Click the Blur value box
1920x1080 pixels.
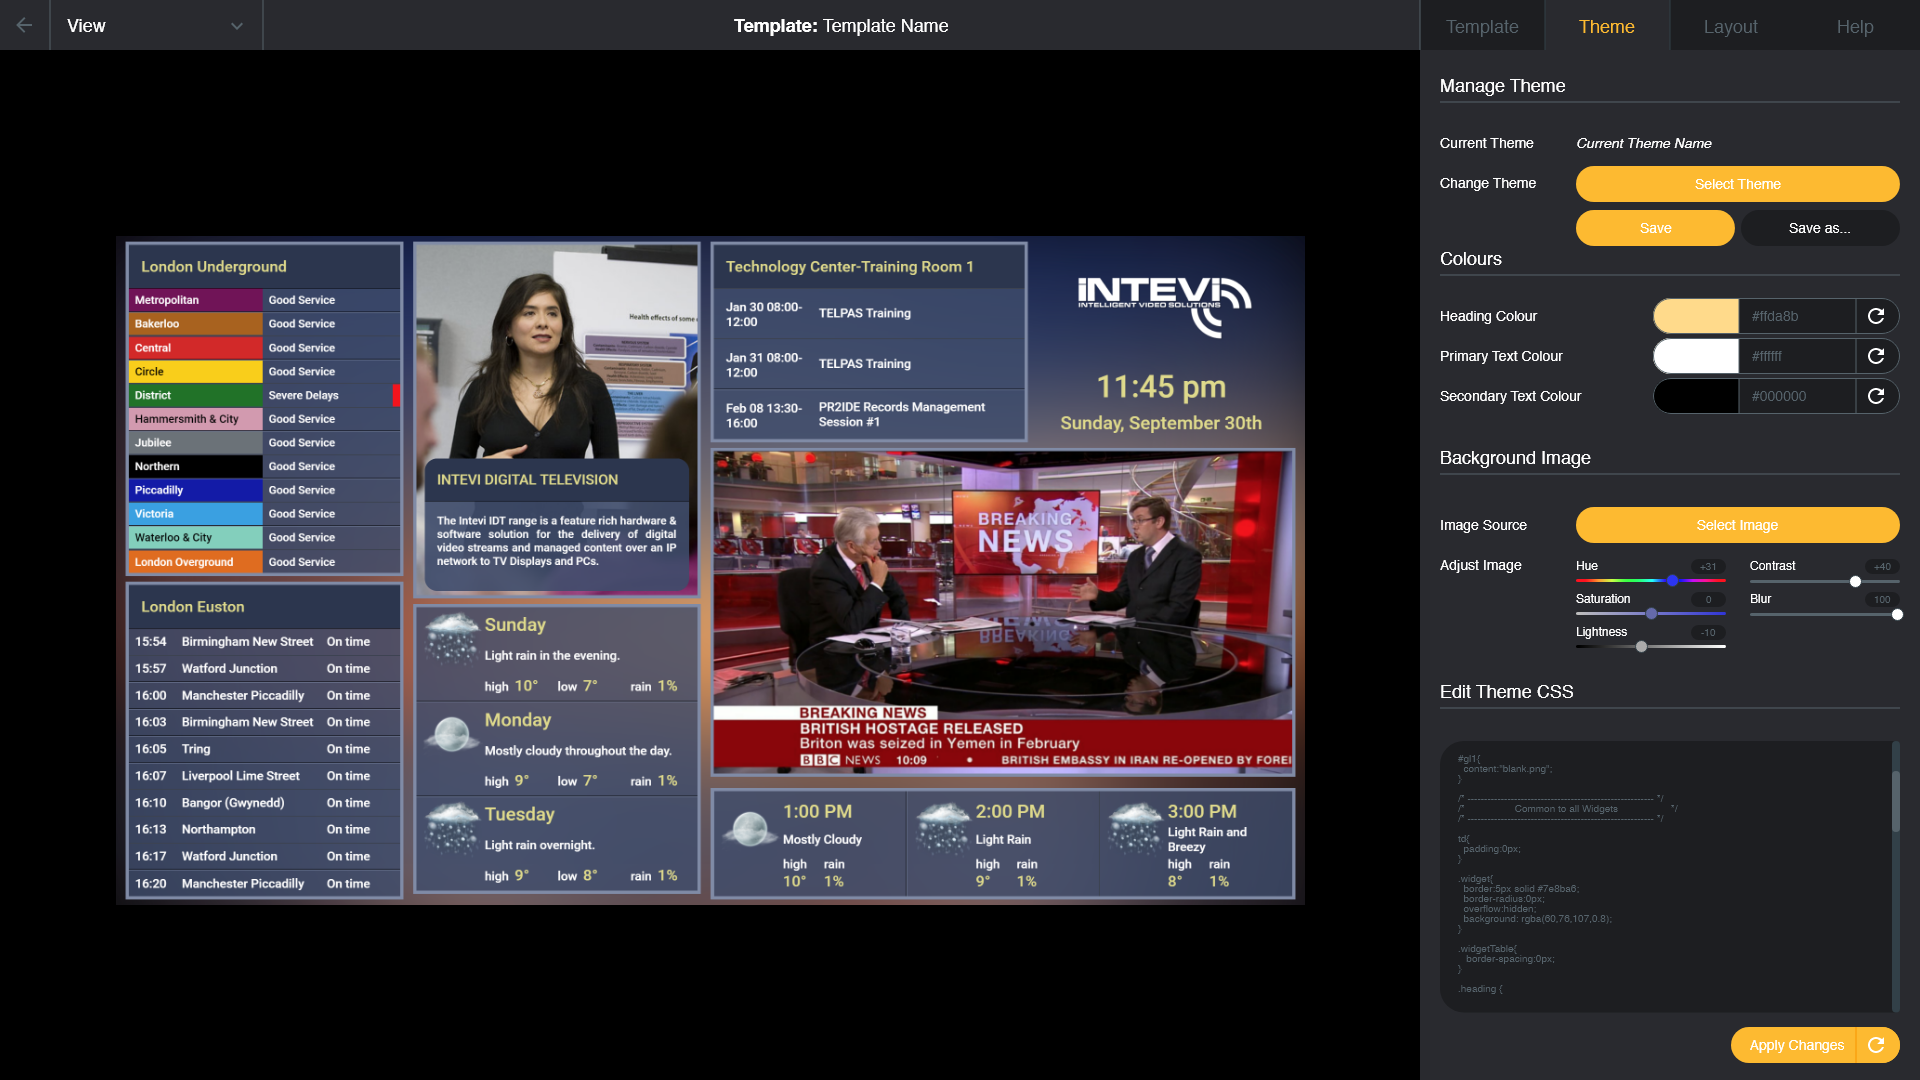pos(1882,599)
